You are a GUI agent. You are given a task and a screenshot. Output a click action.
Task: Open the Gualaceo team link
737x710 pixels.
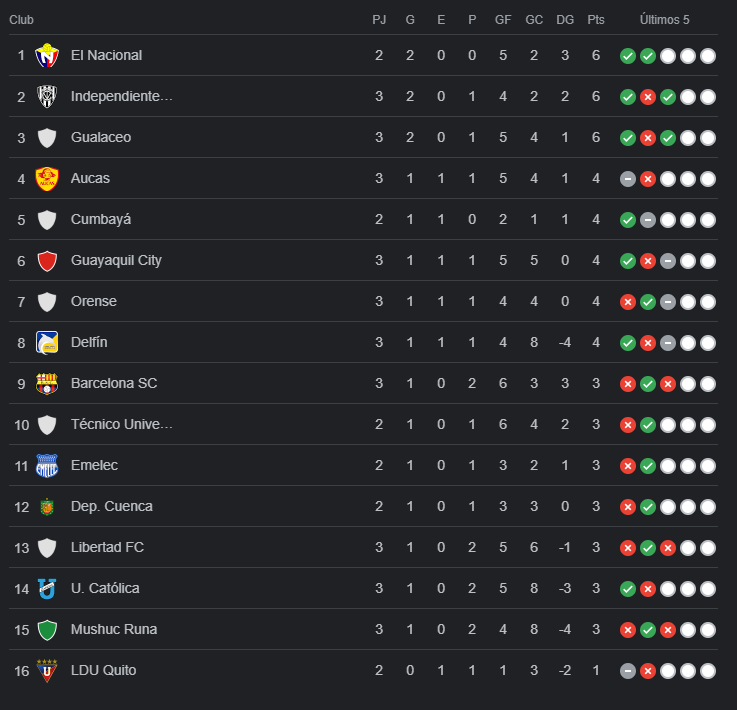(x=101, y=138)
